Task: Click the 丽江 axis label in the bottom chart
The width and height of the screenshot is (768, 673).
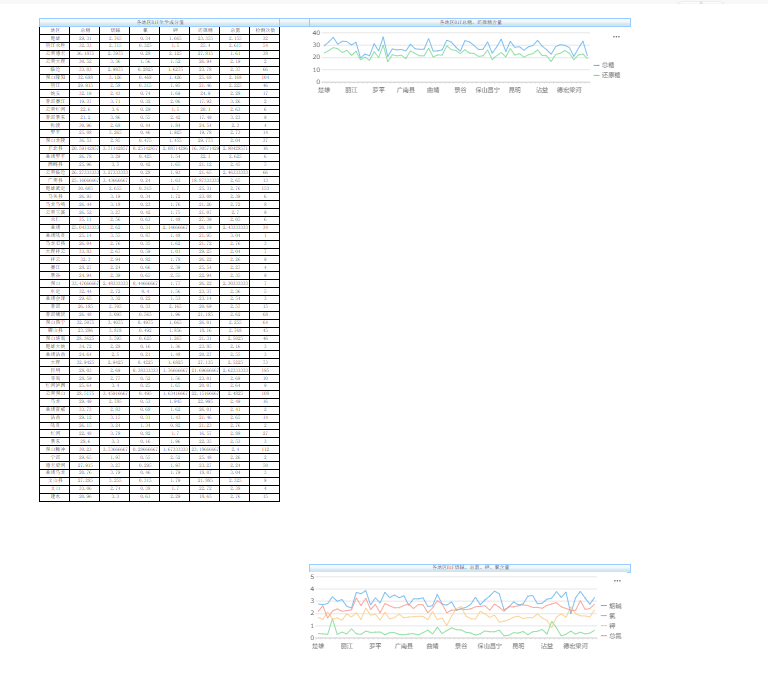Action: click(347, 646)
